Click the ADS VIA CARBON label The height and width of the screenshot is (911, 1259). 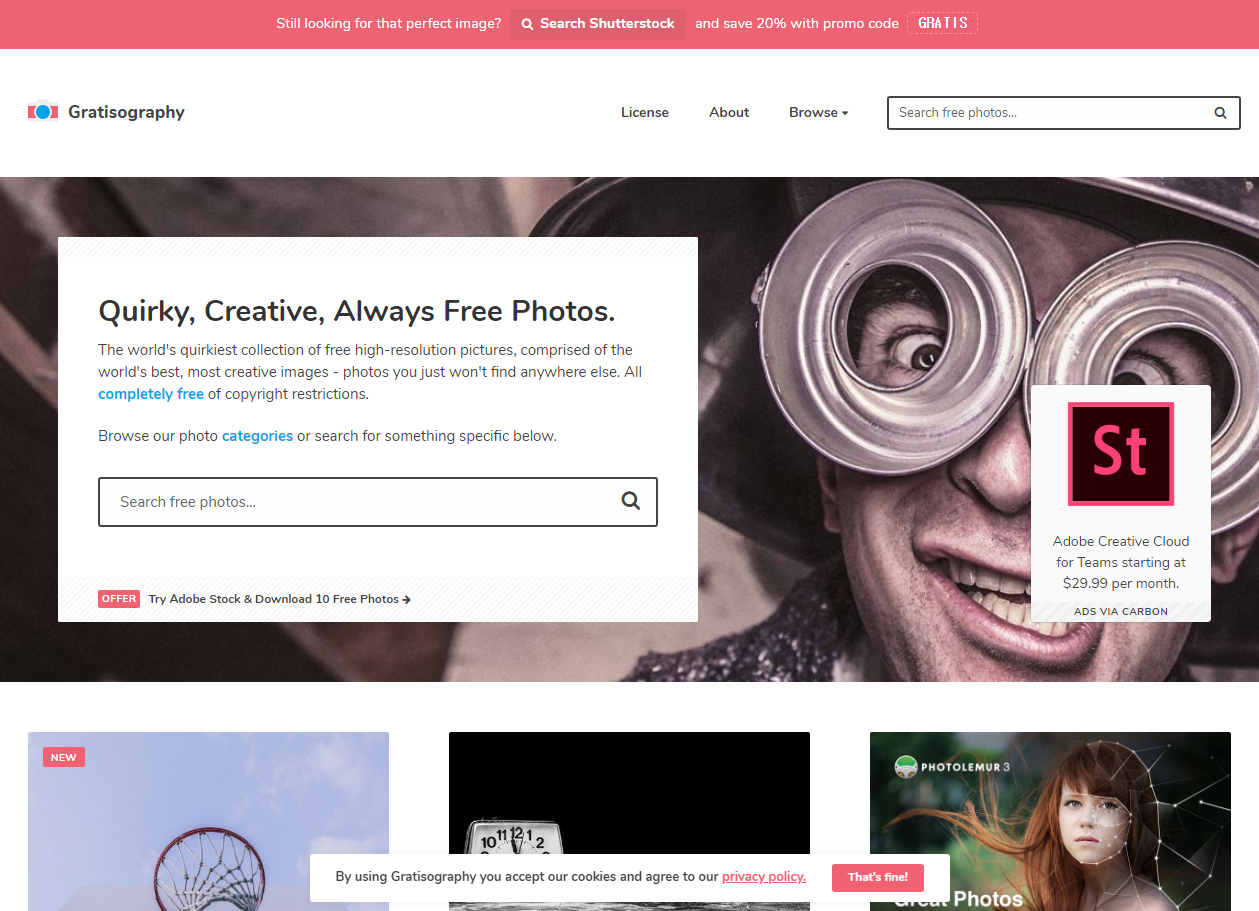pos(1121,611)
